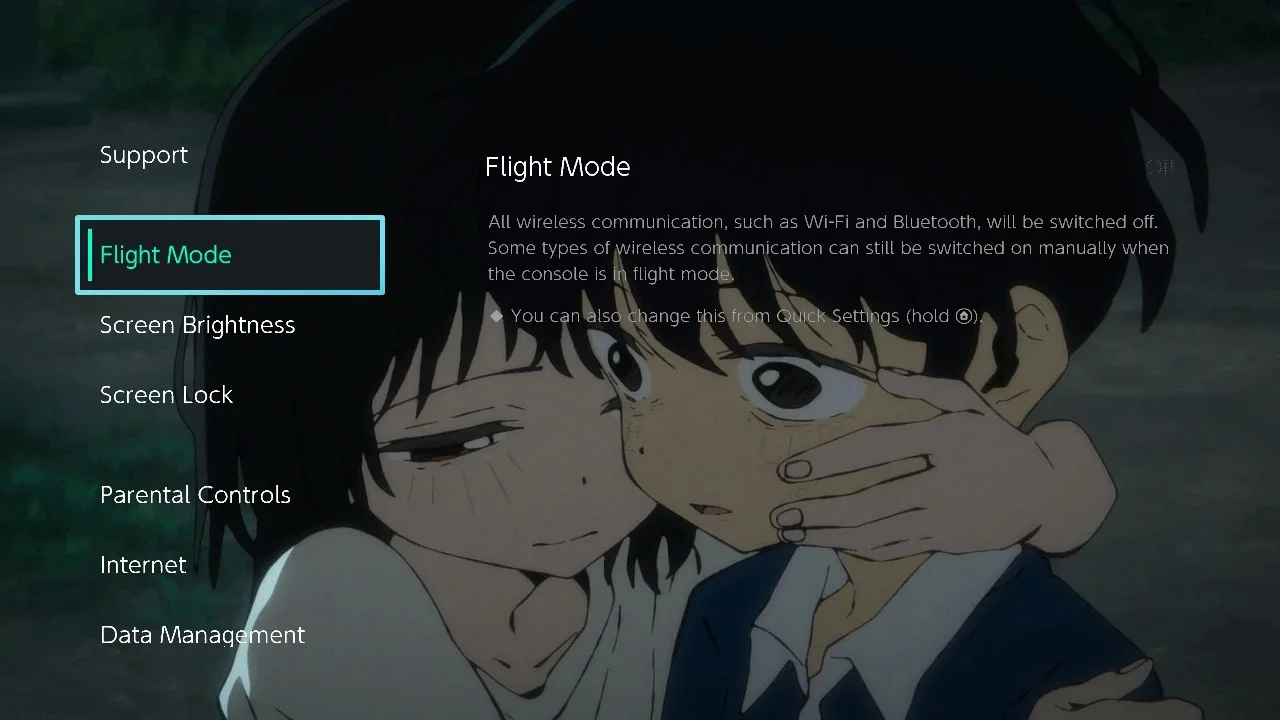Open Data Management settings

203,635
